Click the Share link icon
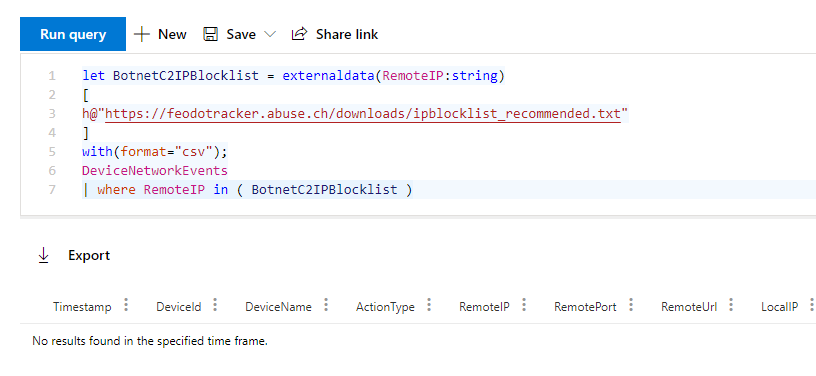816x376 pixels. coord(299,34)
